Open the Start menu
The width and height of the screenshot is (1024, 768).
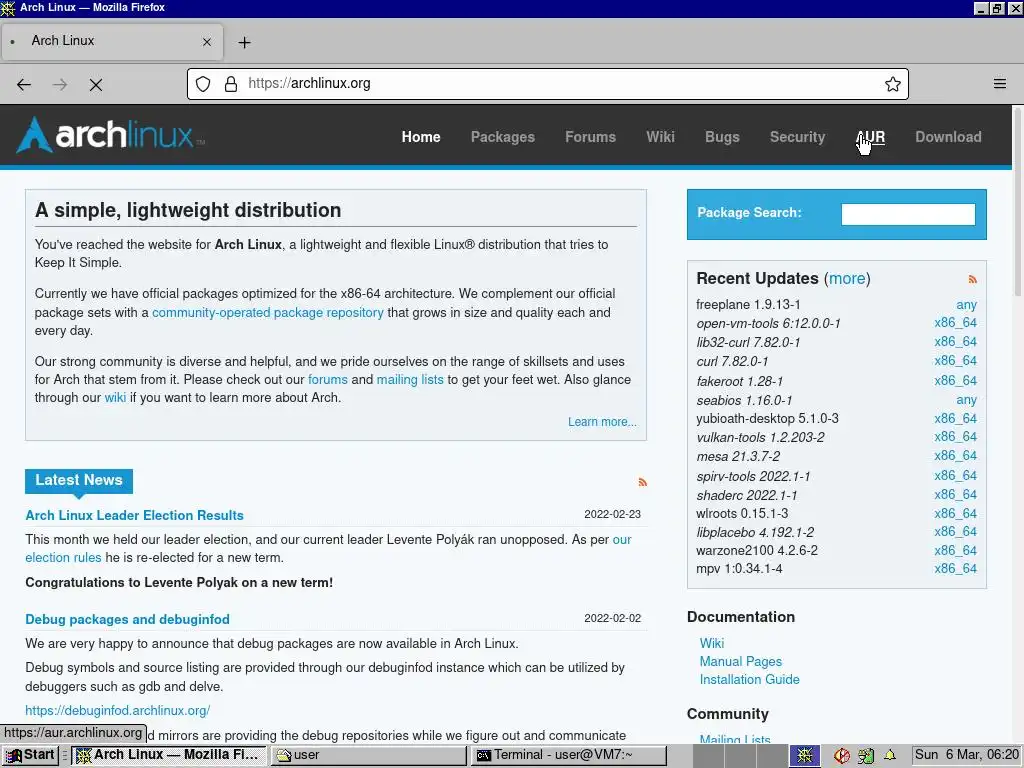tap(30, 755)
